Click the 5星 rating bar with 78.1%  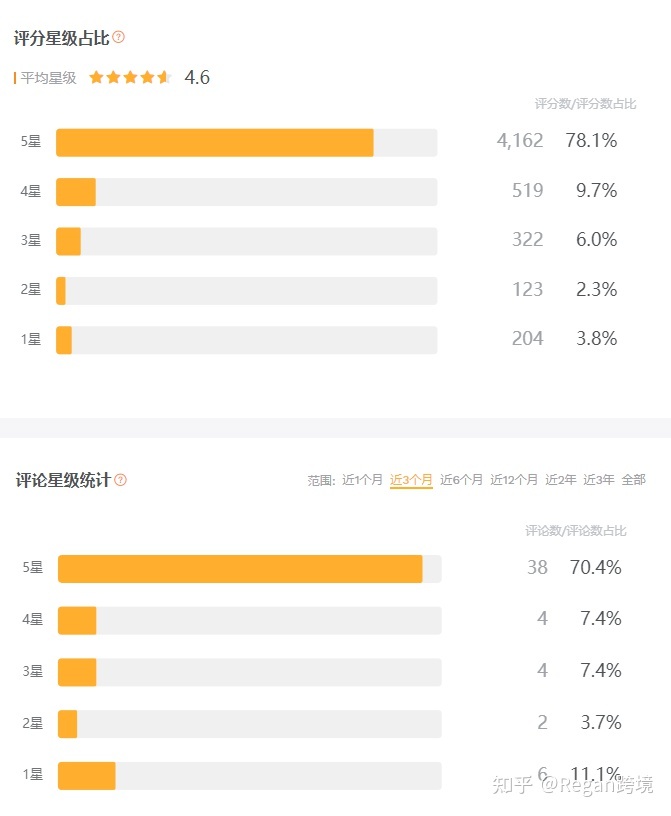coord(247,143)
